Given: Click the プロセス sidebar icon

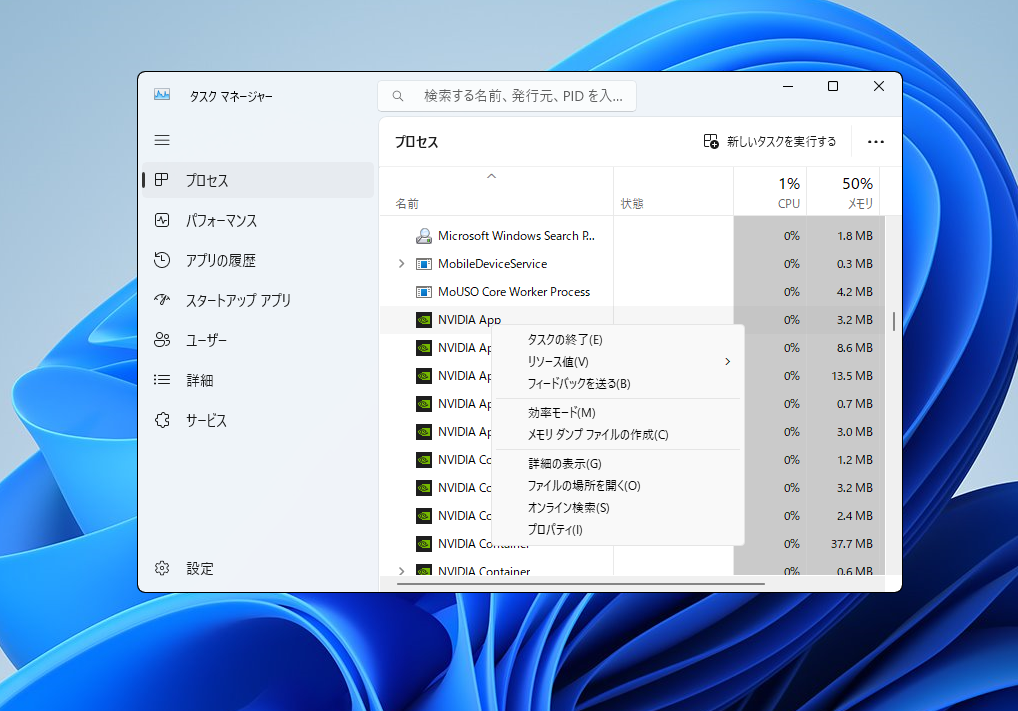Looking at the screenshot, I should click(162, 180).
